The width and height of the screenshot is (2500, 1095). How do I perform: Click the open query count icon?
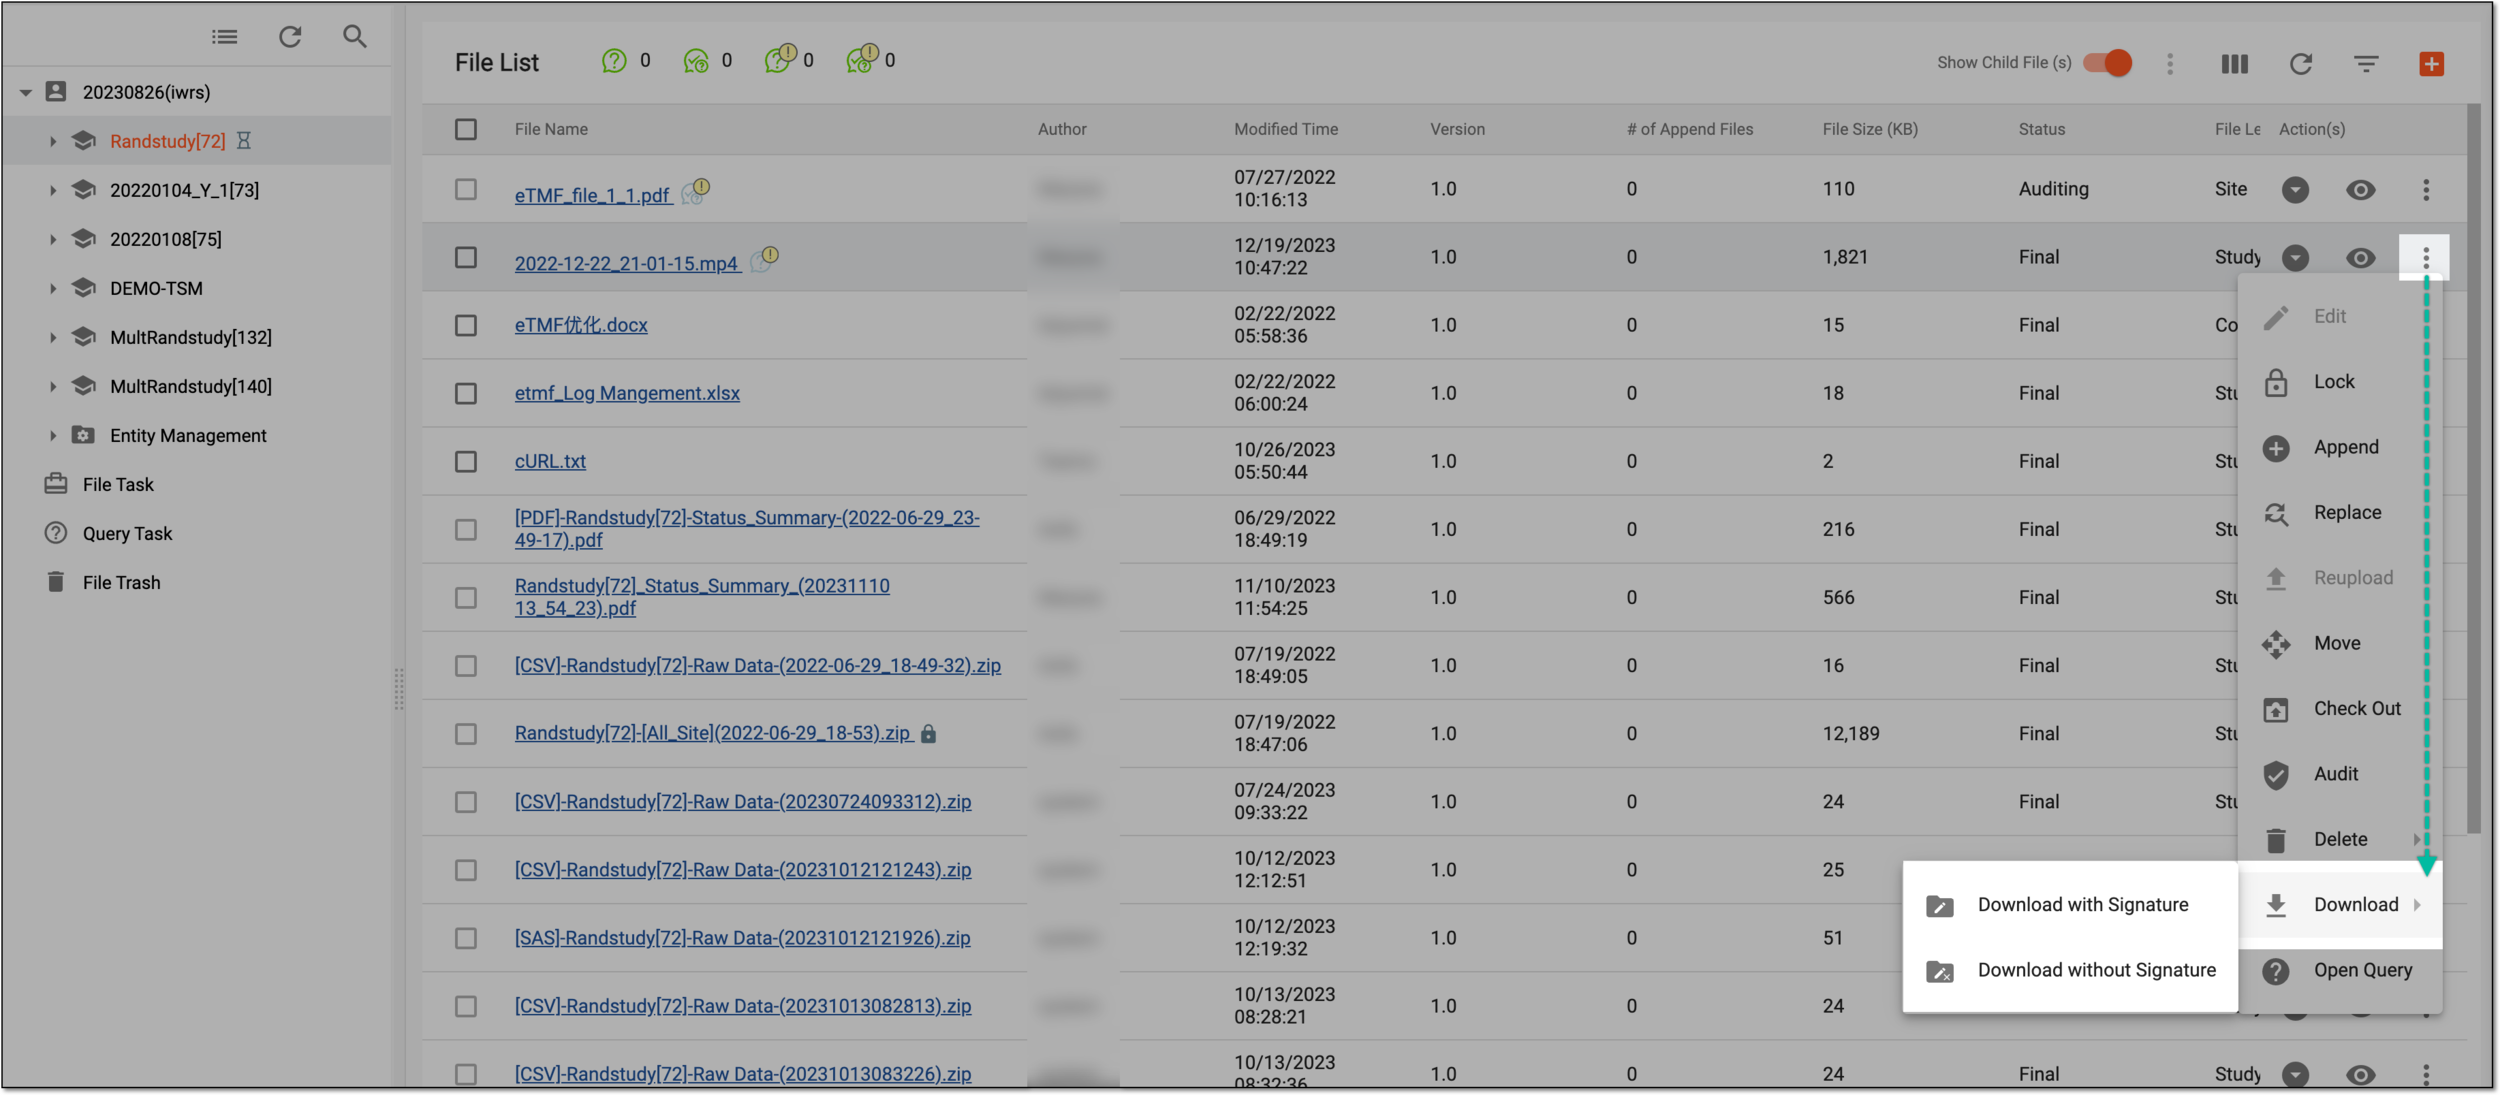click(x=614, y=61)
